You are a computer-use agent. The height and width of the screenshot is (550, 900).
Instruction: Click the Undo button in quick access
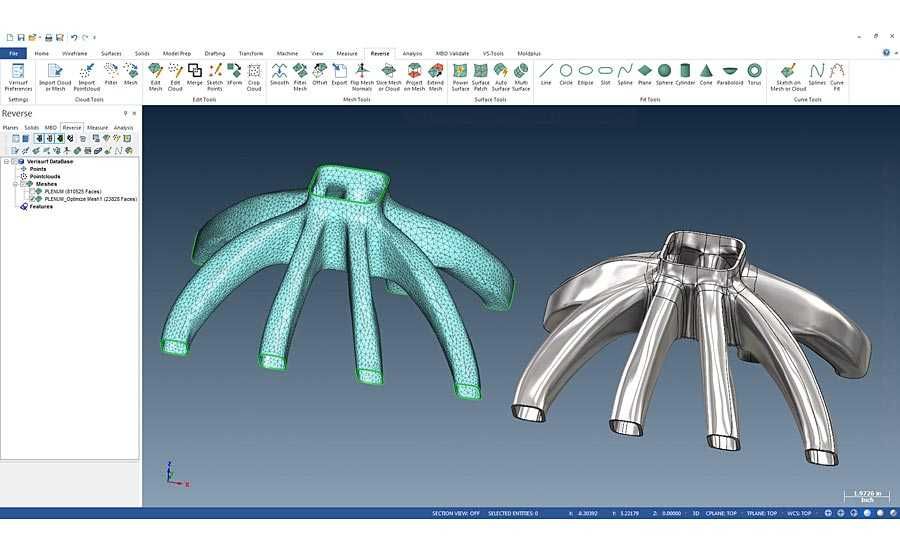74,37
